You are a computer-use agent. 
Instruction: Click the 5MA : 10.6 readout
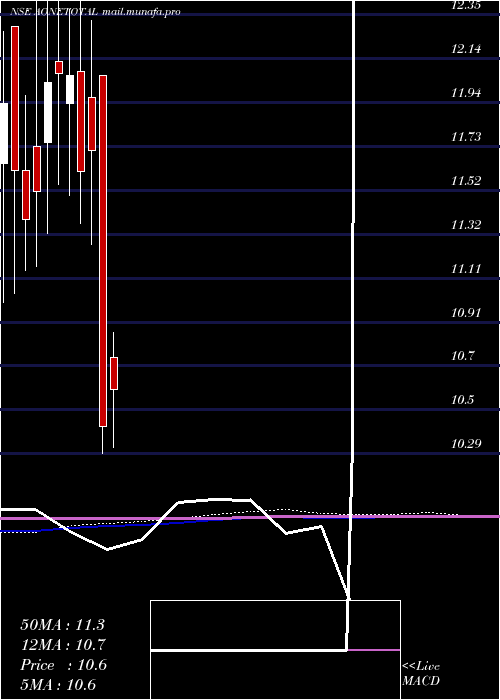pos(58,685)
